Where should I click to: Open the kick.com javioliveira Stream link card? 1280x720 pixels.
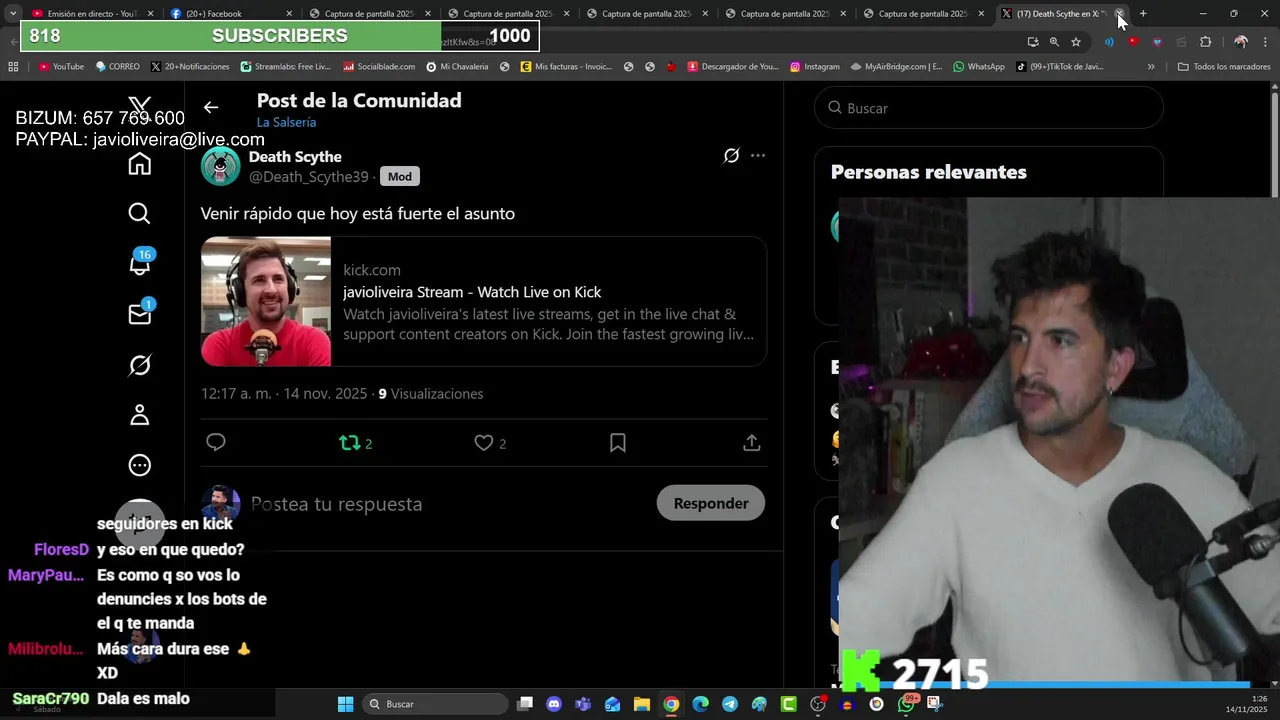pyautogui.click(x=484, y=301)
